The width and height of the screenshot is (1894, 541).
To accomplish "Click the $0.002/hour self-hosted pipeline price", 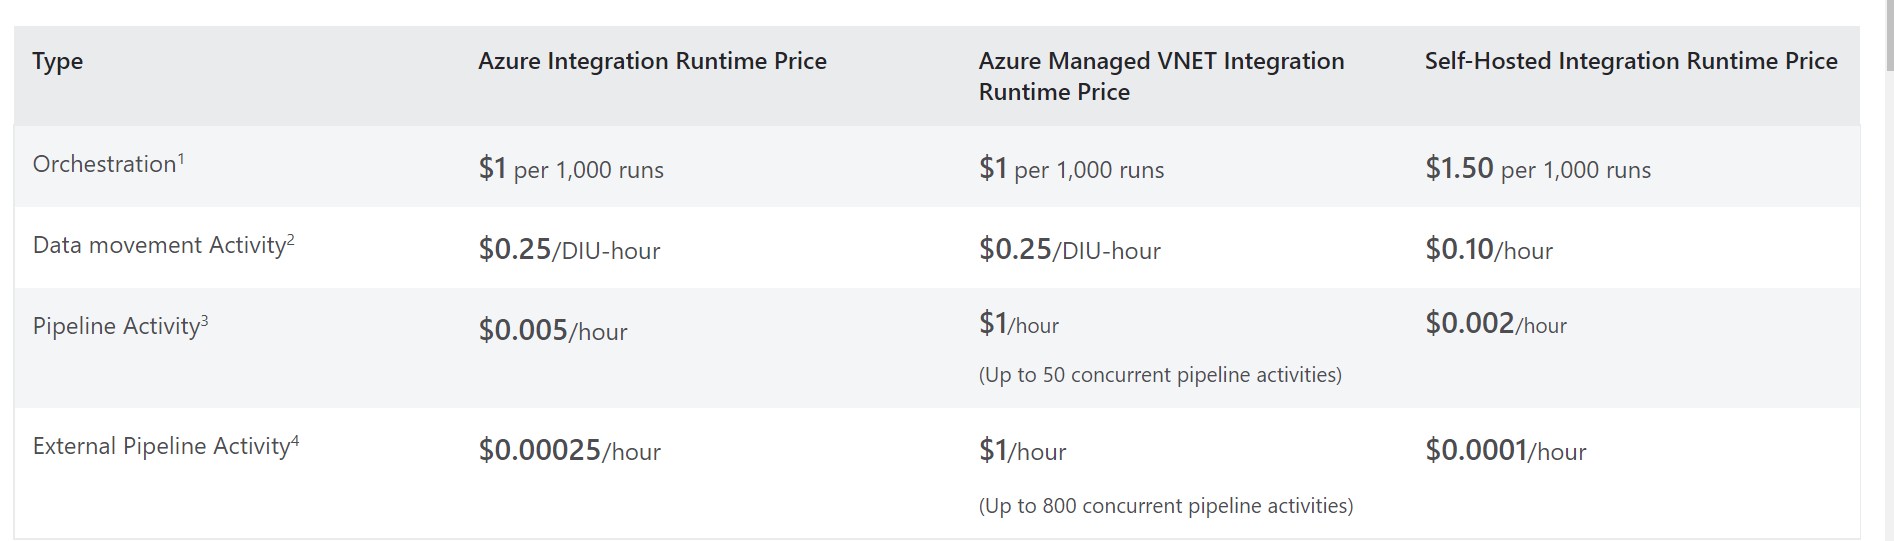I will tap(1496, 323).
